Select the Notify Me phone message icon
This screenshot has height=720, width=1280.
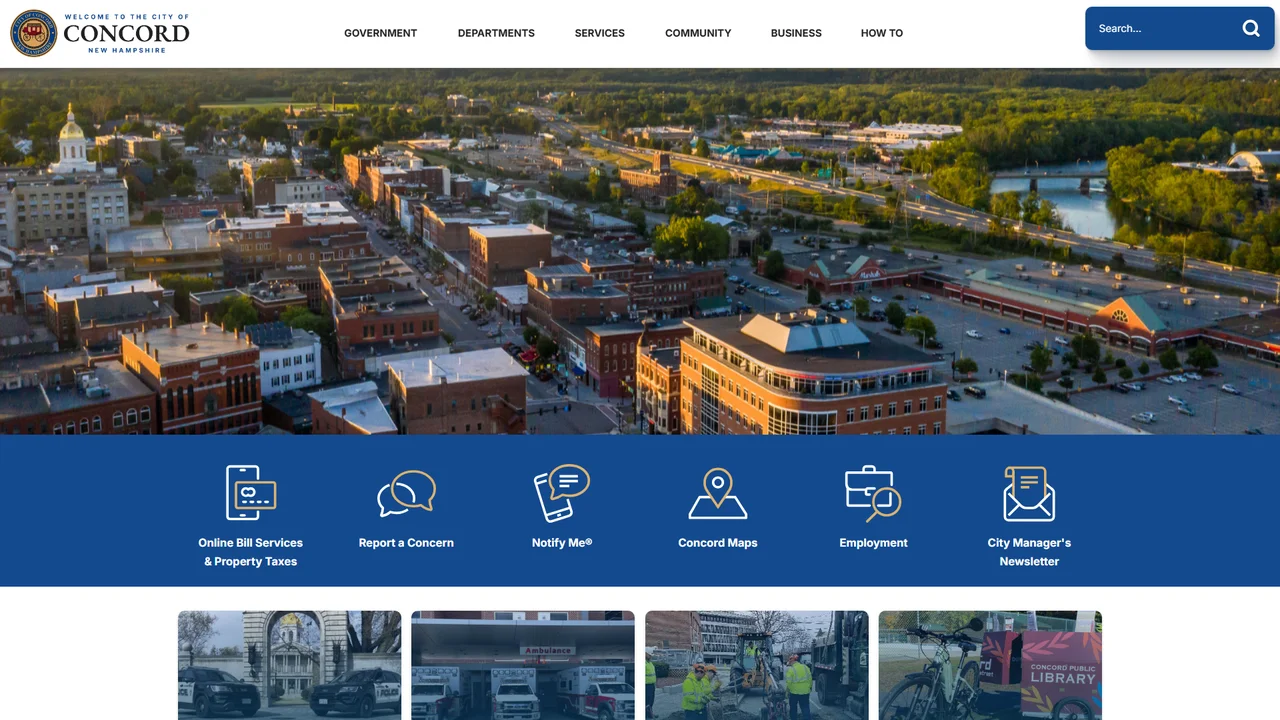(562, 493)
